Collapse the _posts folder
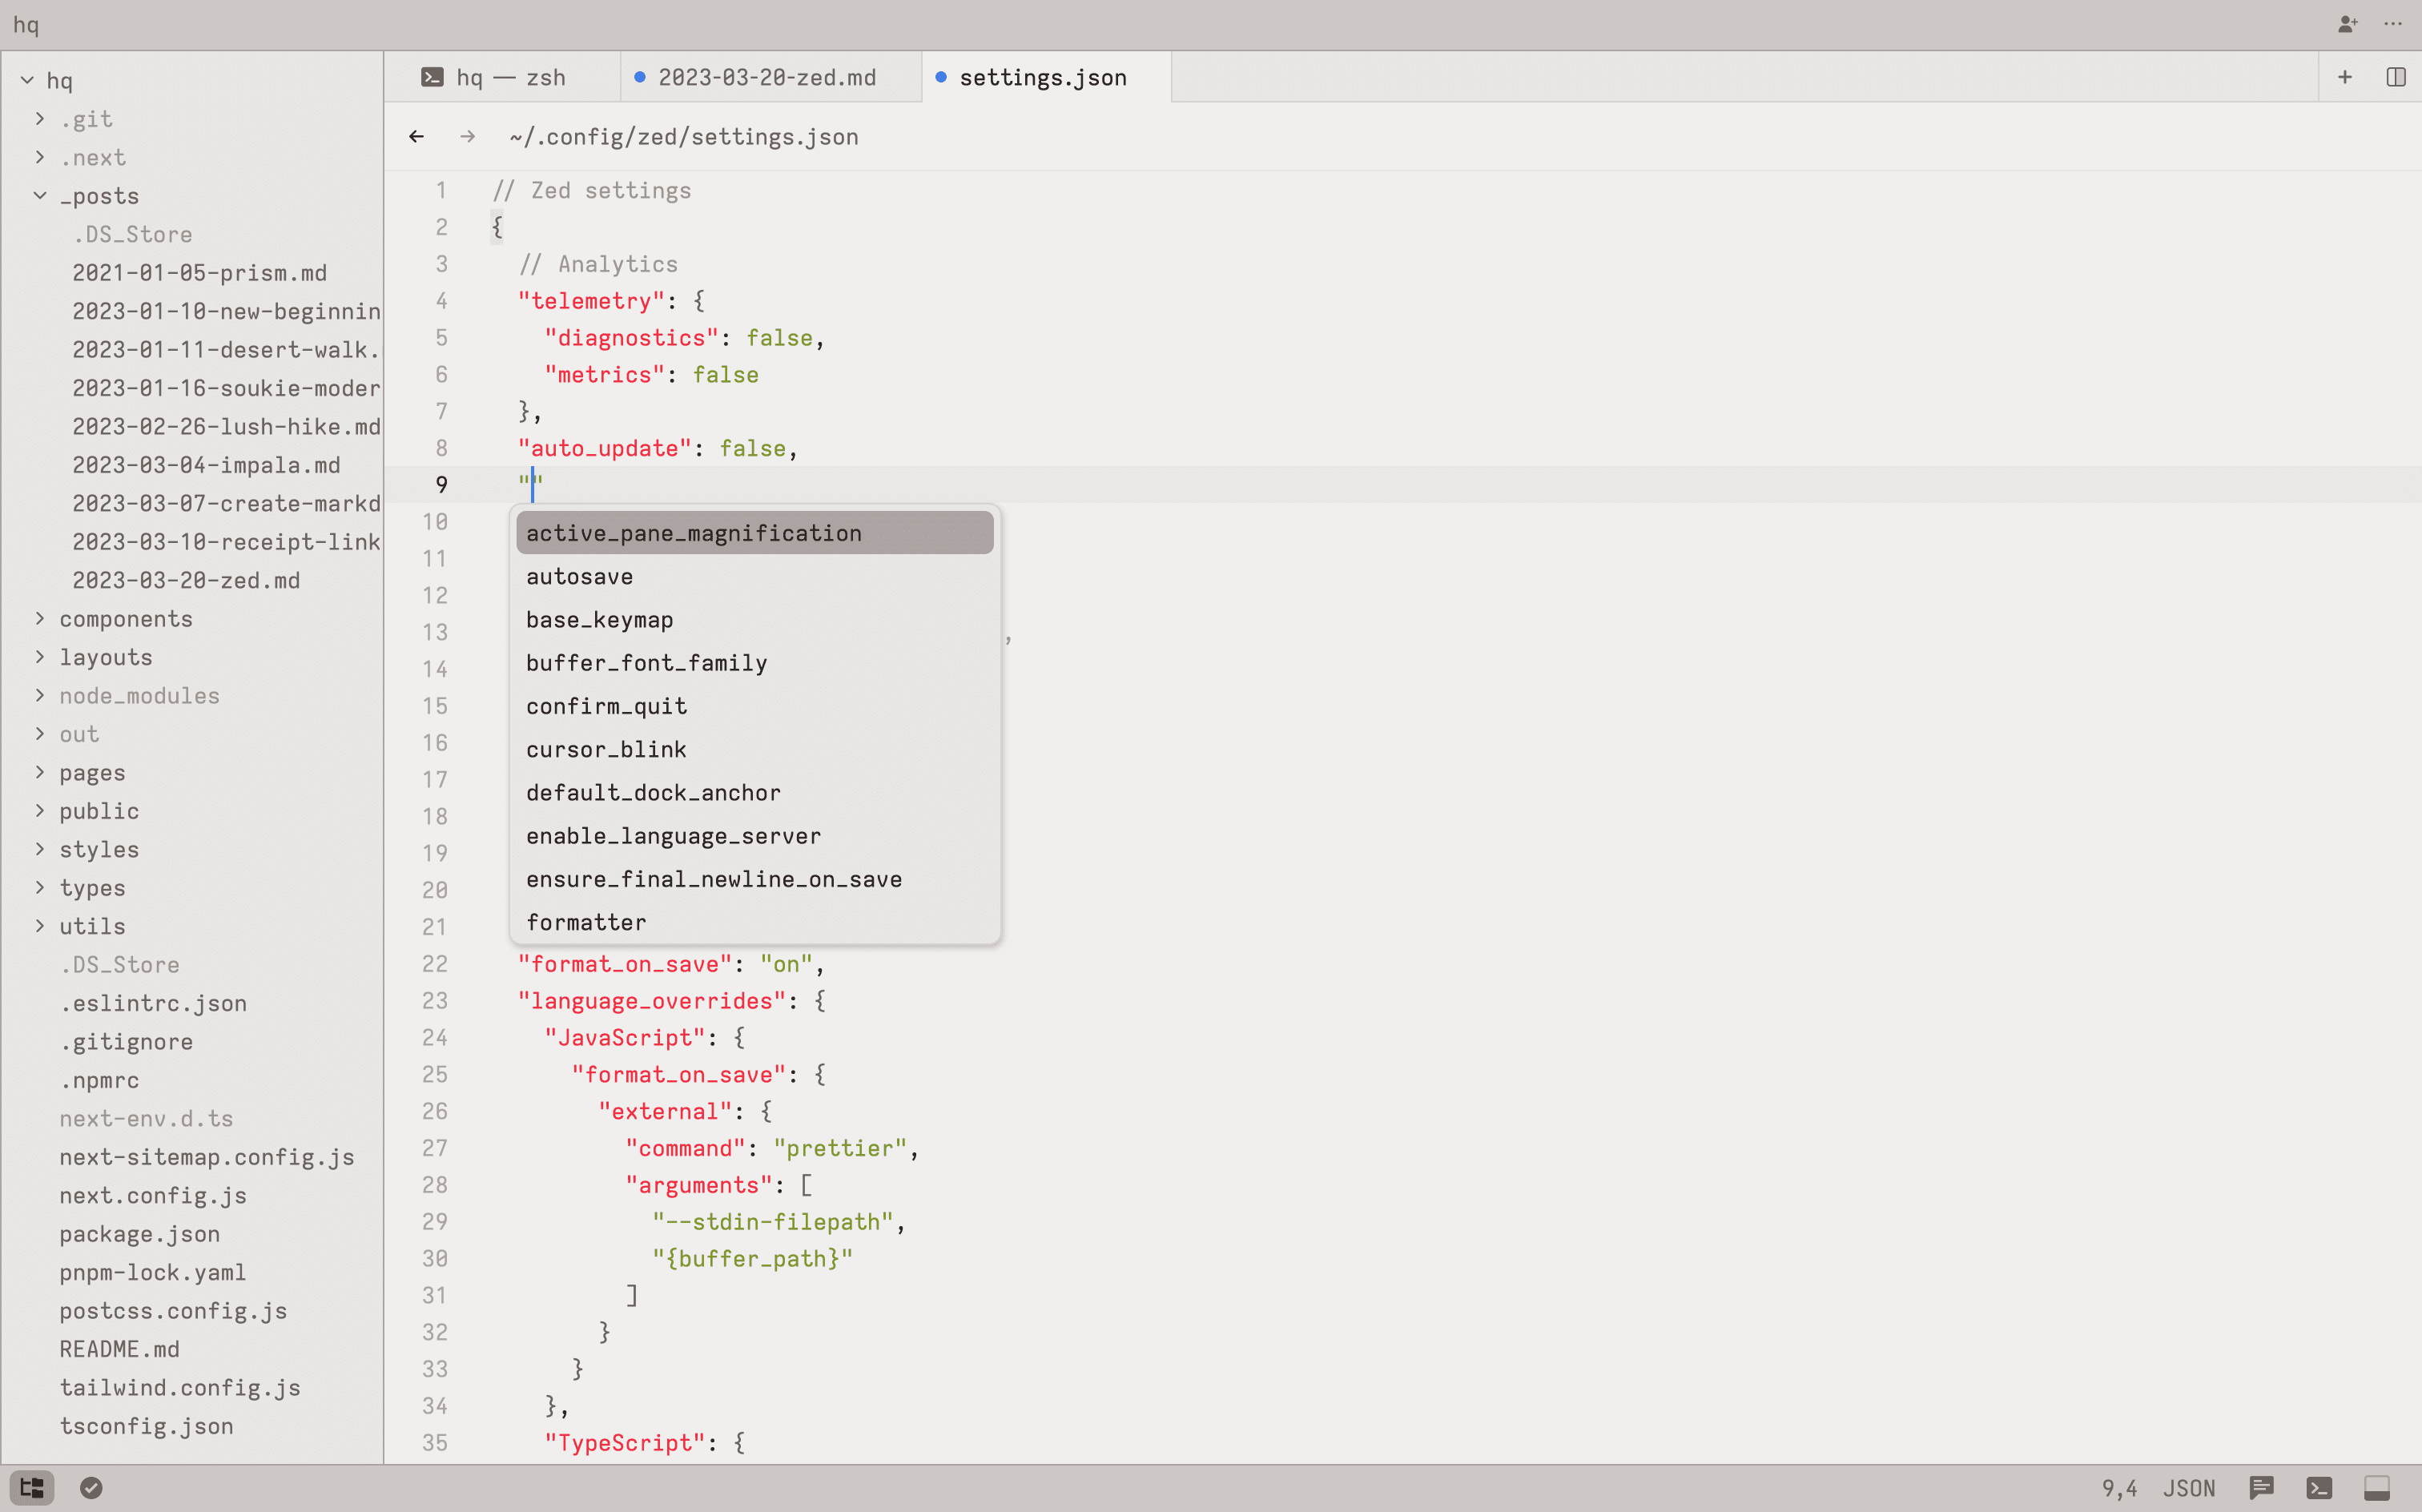The height and width of the screenshot is (1512, 2422). click(40, 195)
